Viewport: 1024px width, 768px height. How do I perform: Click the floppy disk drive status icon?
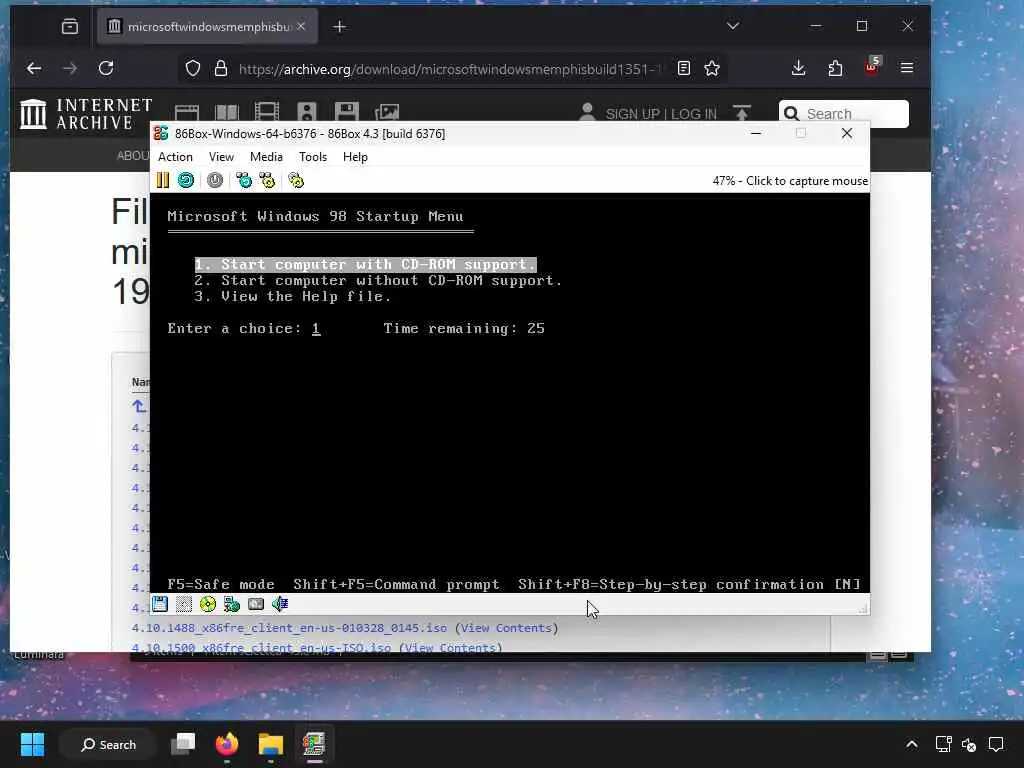tap(160, 604)
